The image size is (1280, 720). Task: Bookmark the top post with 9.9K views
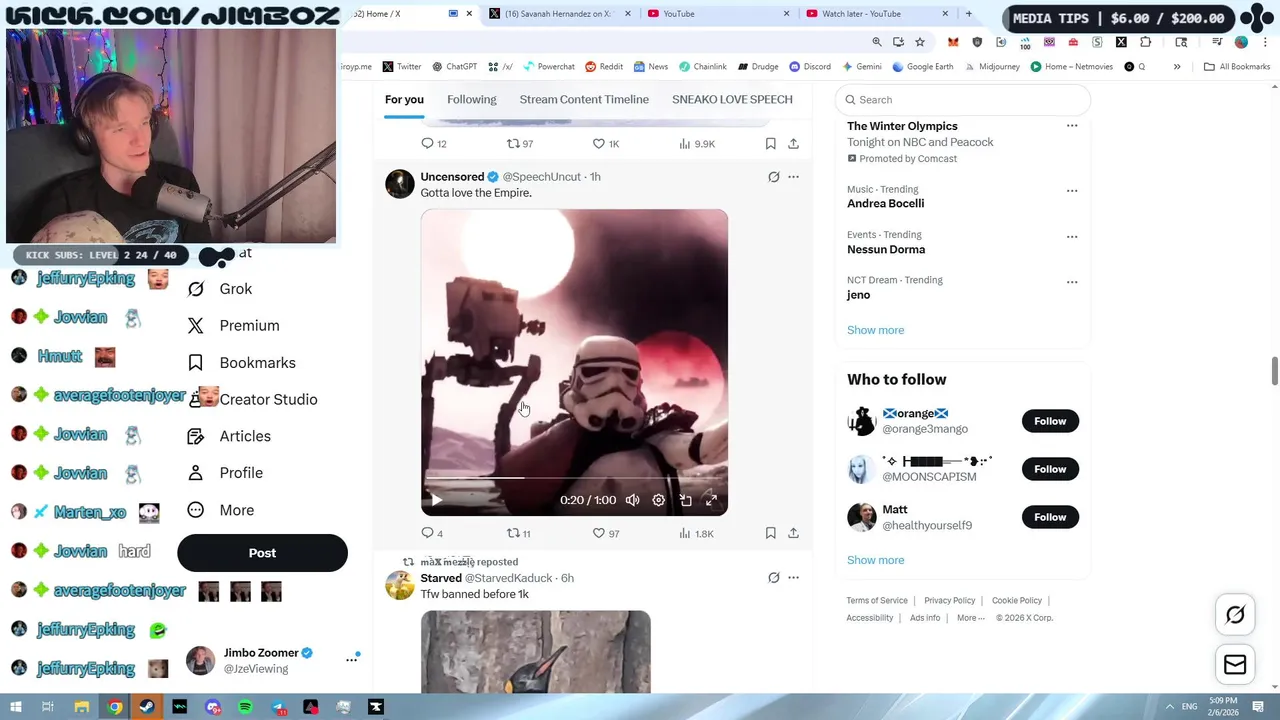770,144
